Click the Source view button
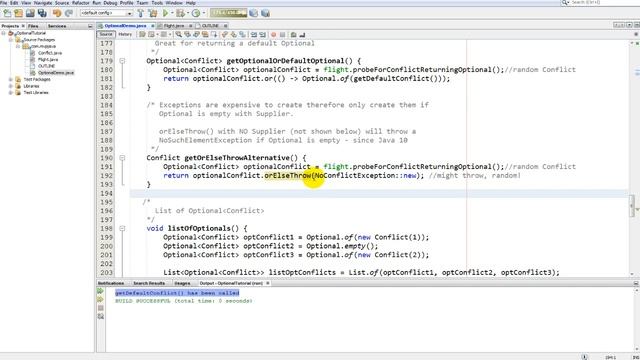 pos(106,34)
